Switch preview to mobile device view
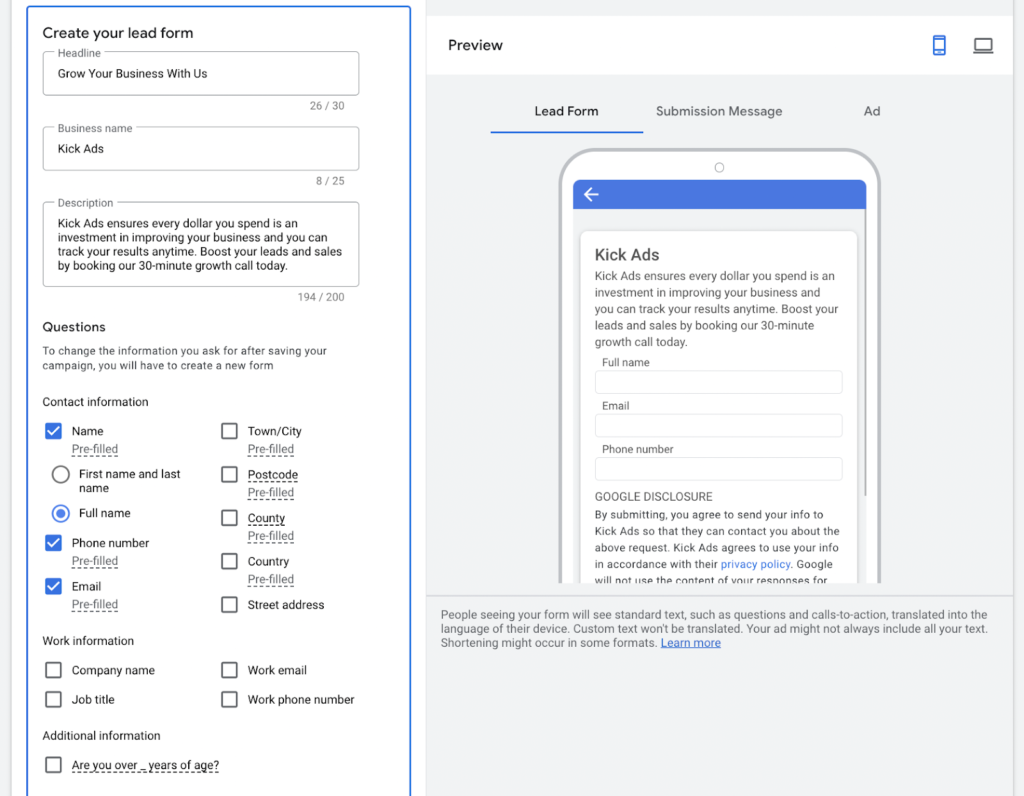This screenshot has width=1024, height=796. (939, 45)
